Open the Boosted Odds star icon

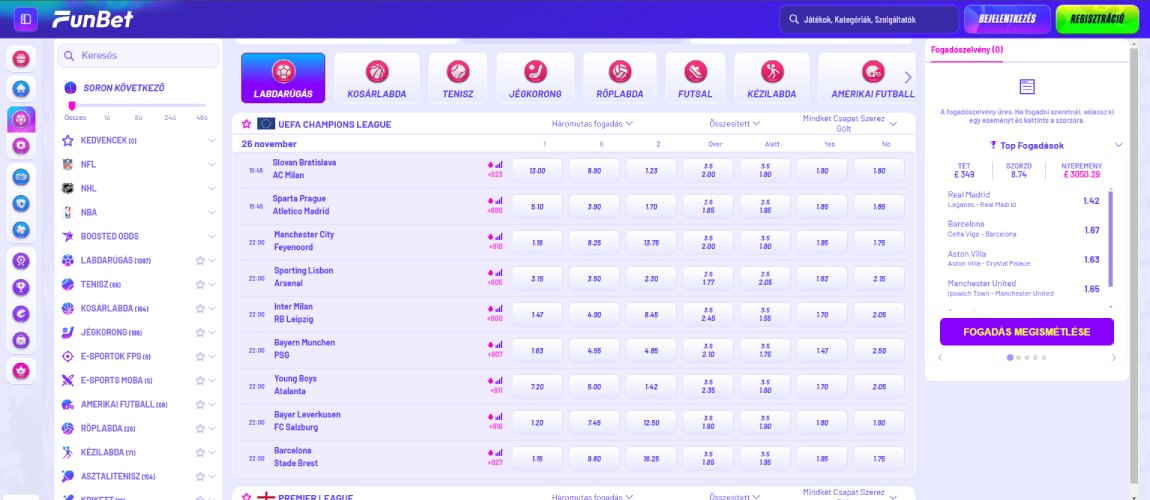point(68,236)
